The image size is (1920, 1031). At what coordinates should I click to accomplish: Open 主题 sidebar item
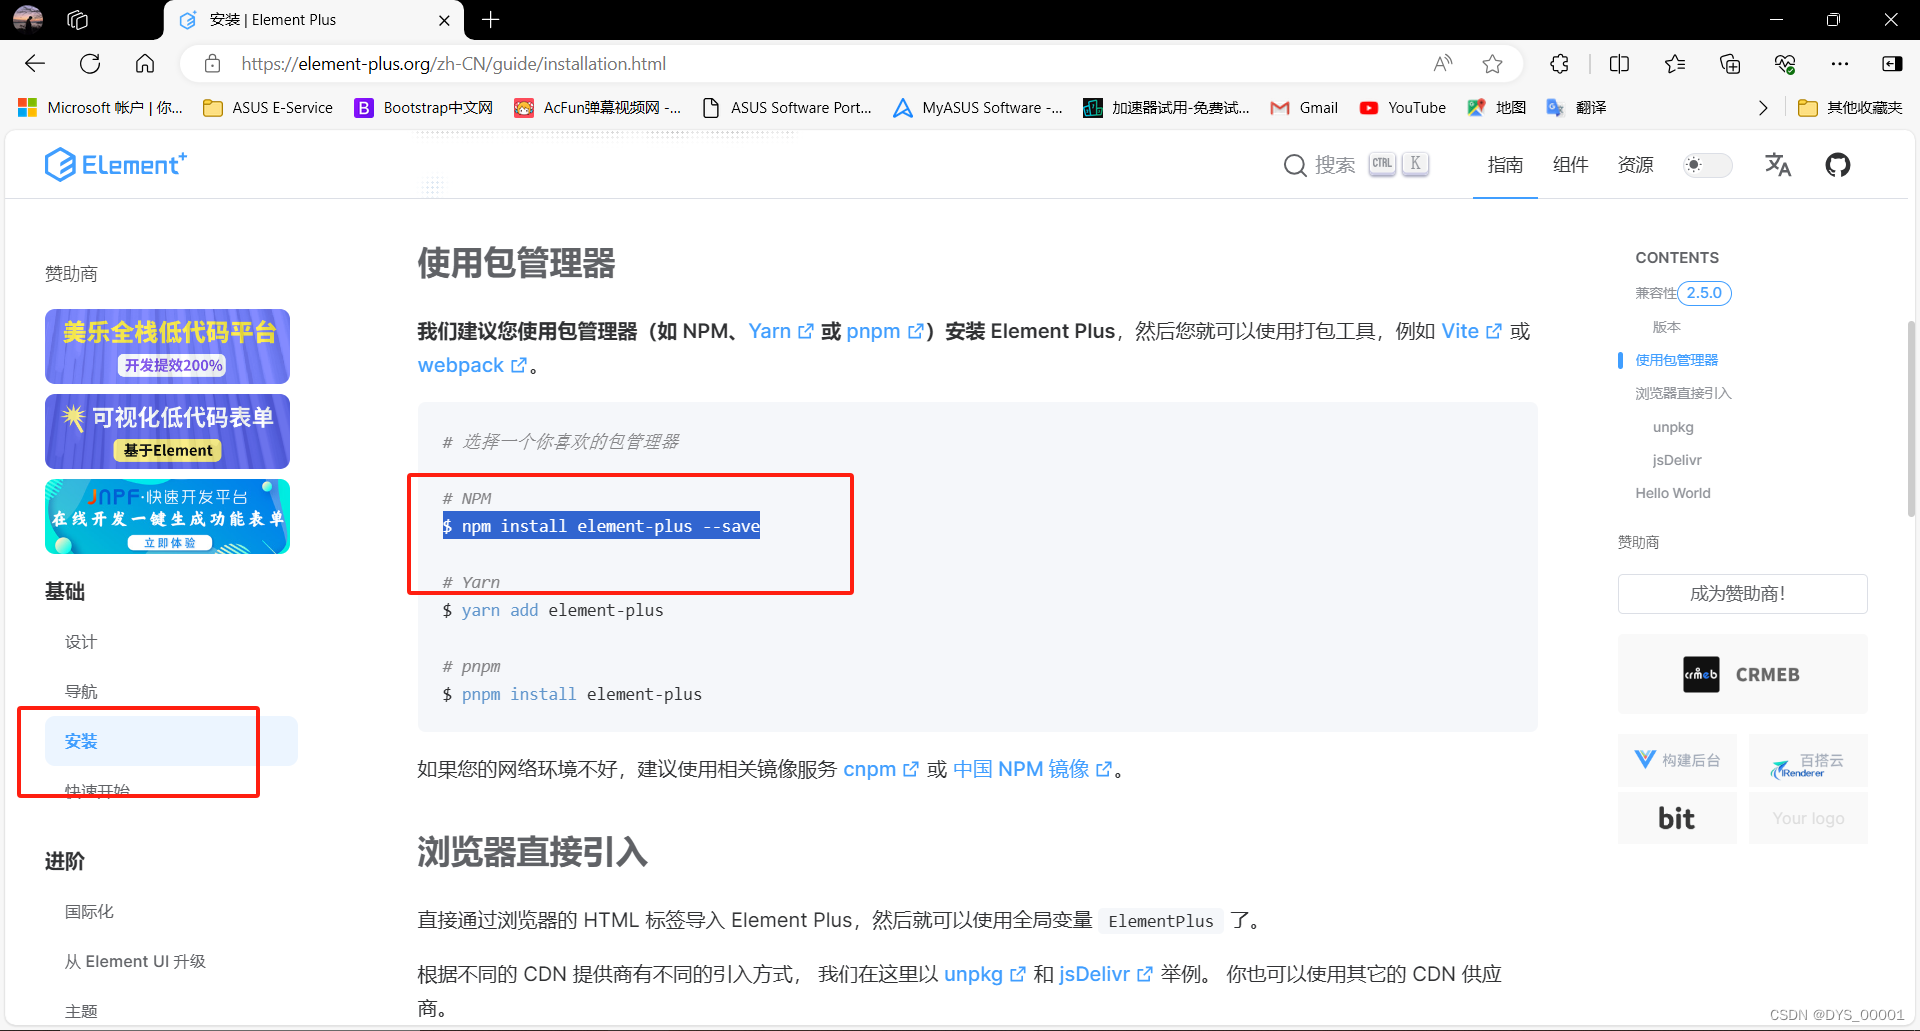[x=81, y=1012]
